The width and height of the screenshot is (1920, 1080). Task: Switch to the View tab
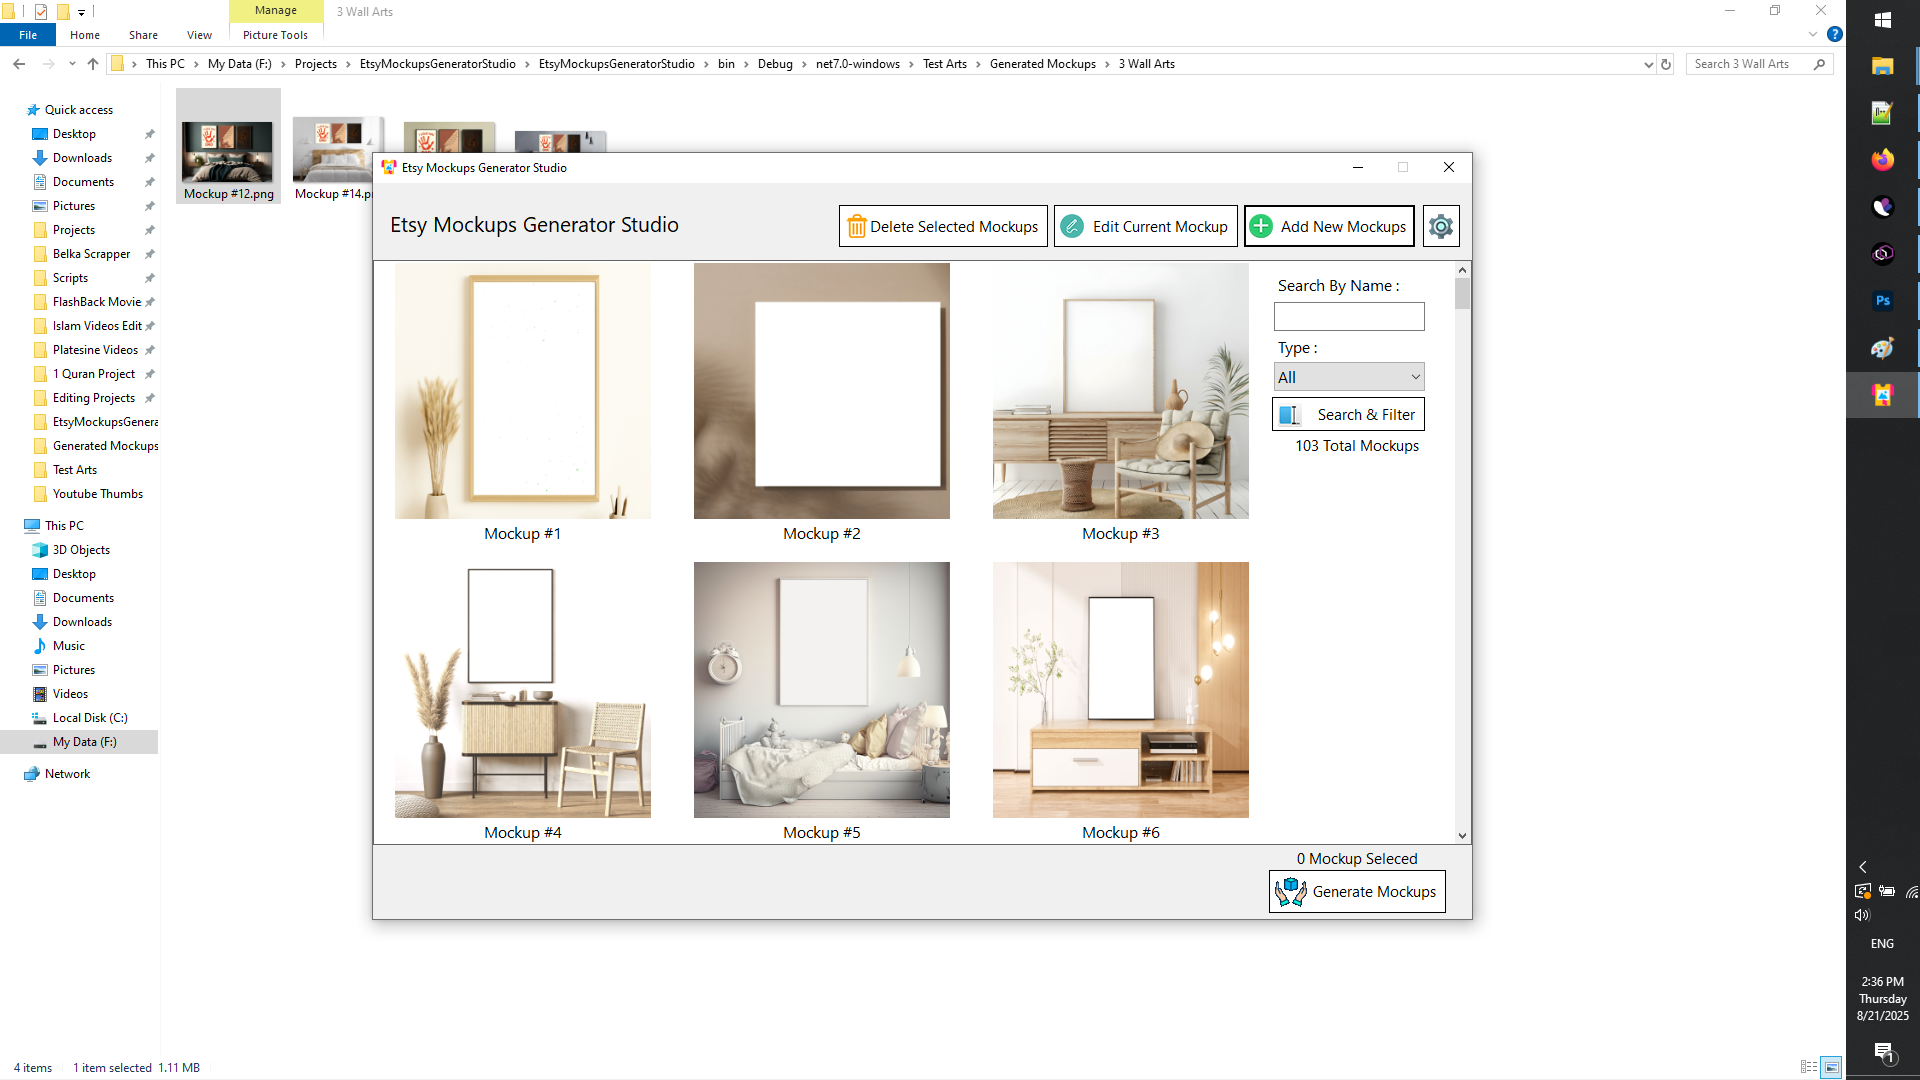point(199,34)
